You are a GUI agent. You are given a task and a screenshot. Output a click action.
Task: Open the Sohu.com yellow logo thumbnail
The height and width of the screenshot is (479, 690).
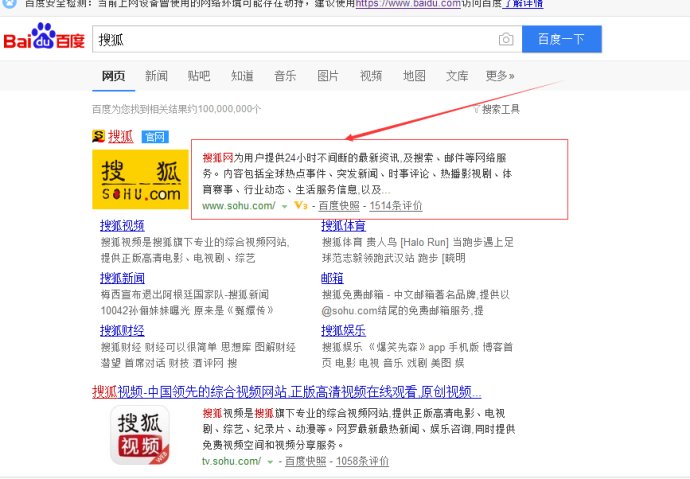tap(140, 180)
